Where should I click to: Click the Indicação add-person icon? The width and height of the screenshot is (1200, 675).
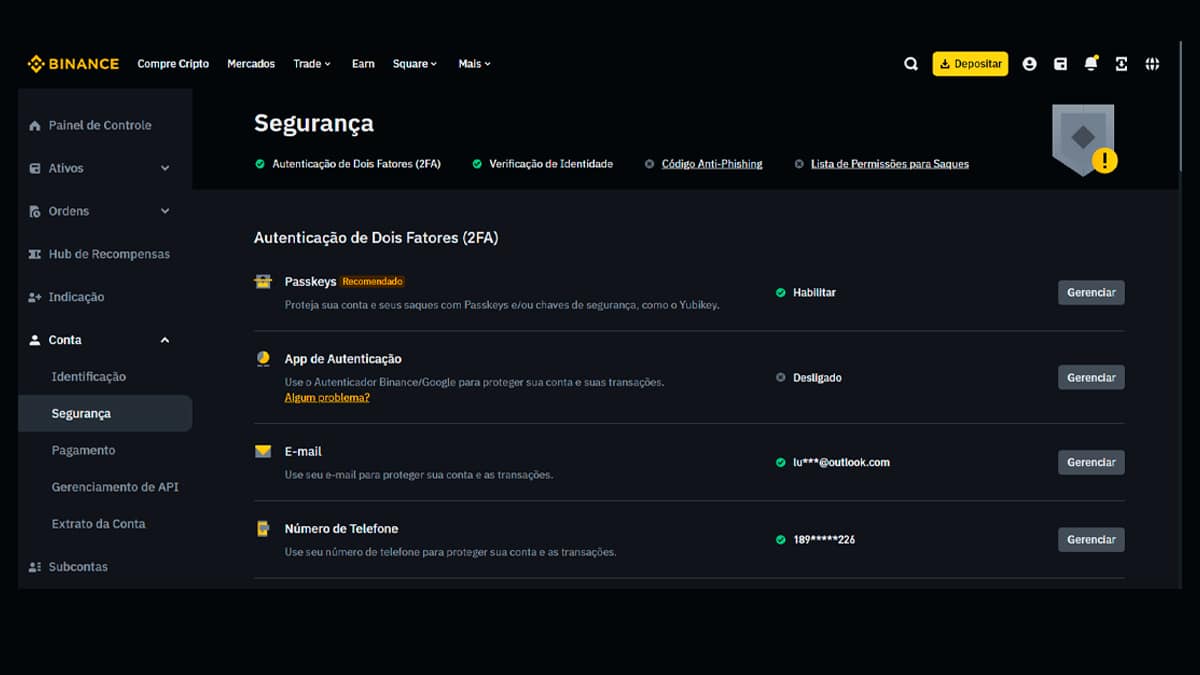tap(35, 298)
